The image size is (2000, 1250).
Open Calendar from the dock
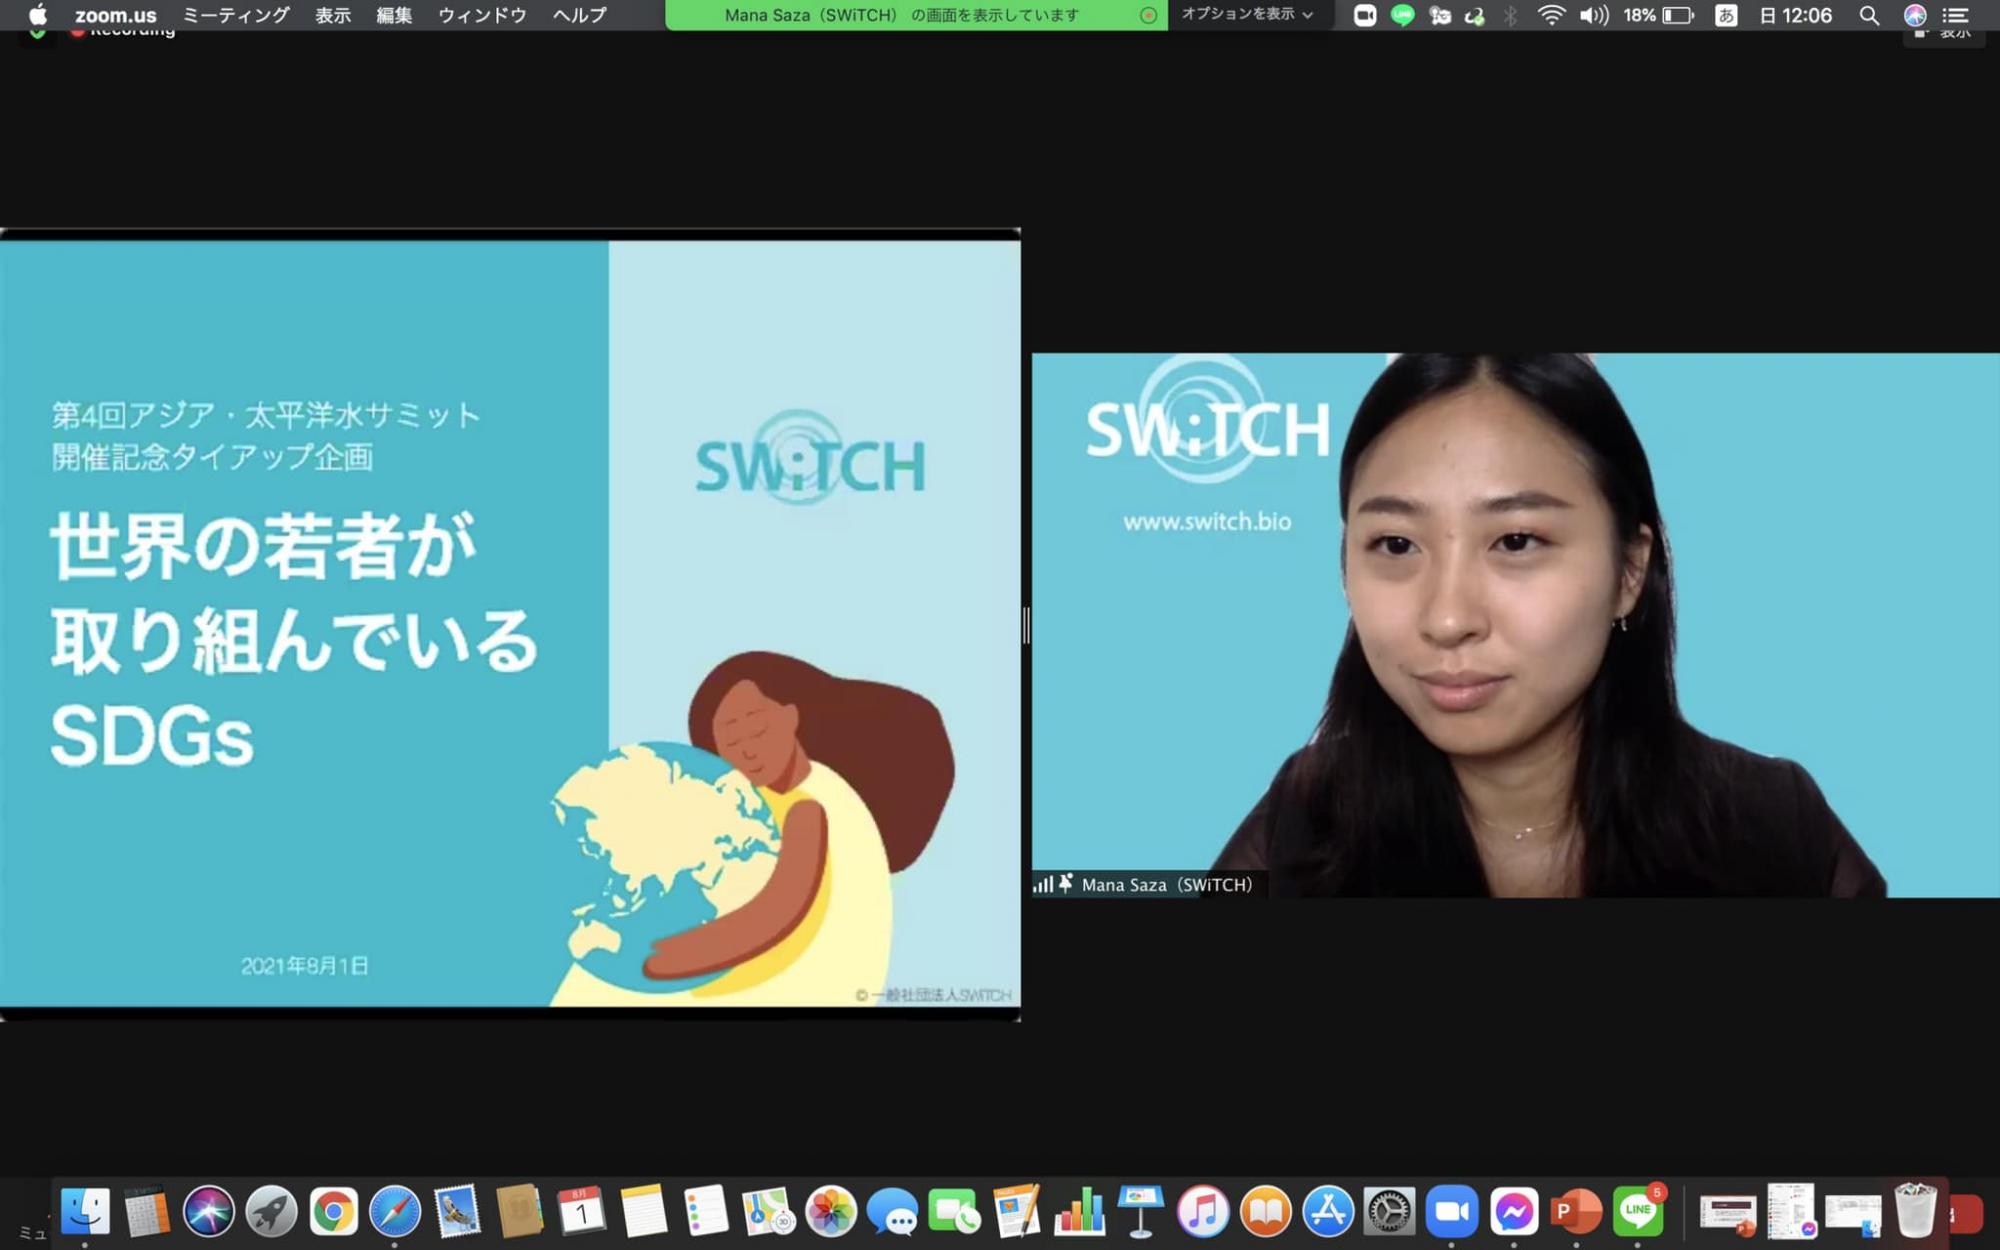[x=581, y=1211]
